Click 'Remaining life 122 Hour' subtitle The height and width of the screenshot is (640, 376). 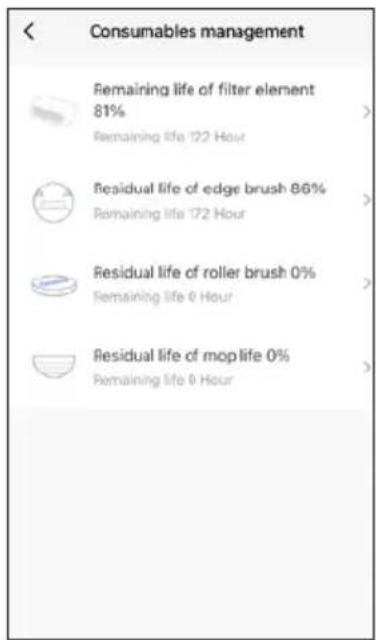click(169, 137)
